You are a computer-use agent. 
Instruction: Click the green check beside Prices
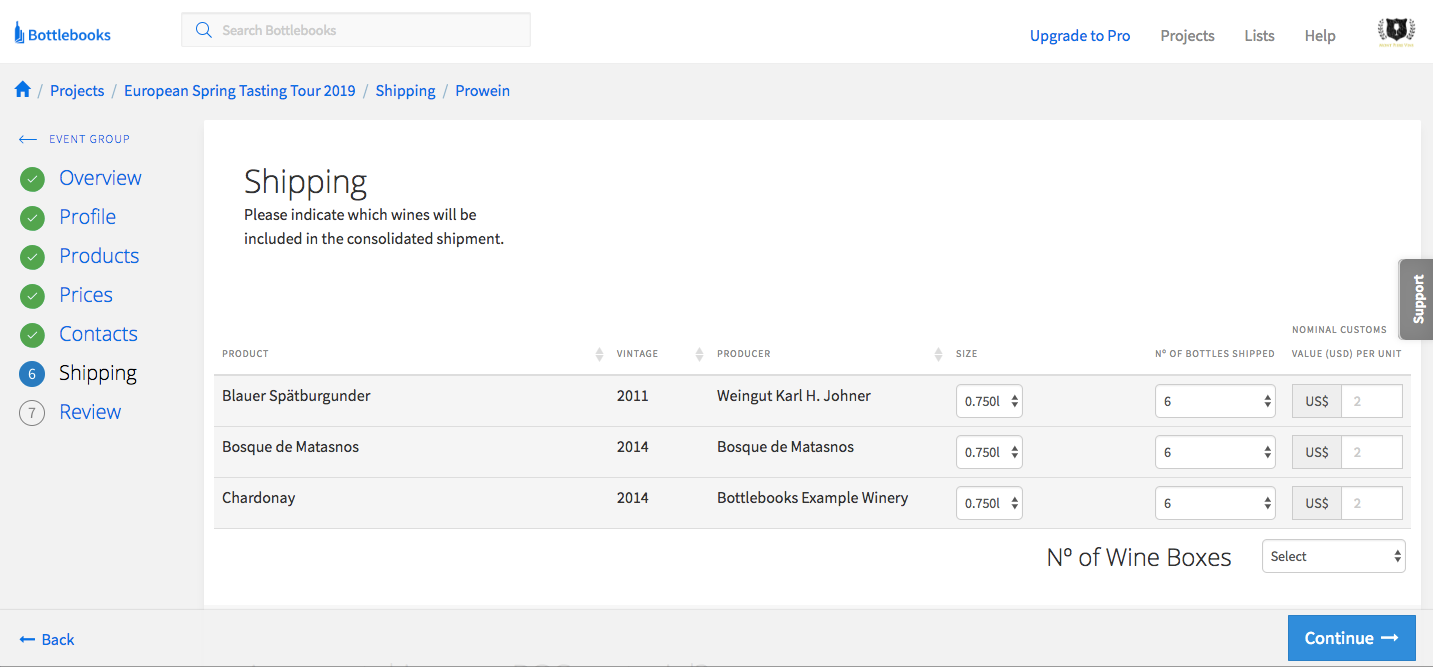click(32, 296)
